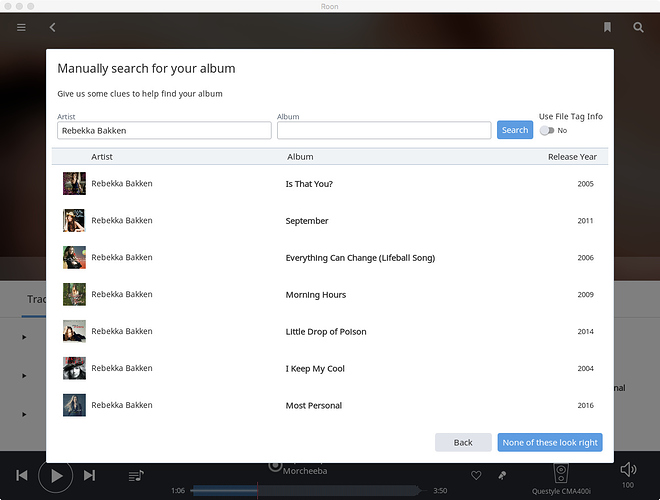This screenshot has height=500, width=660.
Task: Click the Tracks tab behind the dialog
Action: (x=36, y=299)
